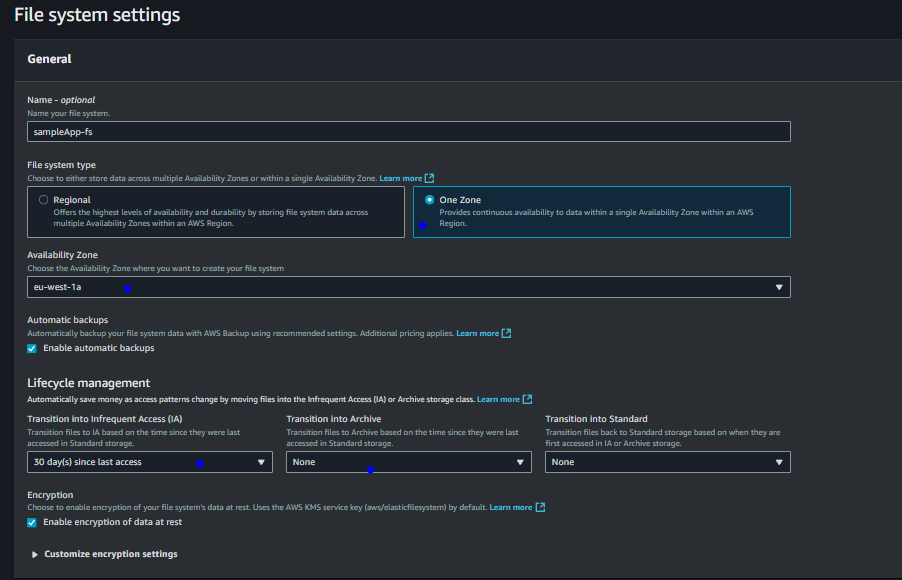This screenshot has width=902, height=580.
Task: Open Learn more link for file system type
Action: point(400,178)
